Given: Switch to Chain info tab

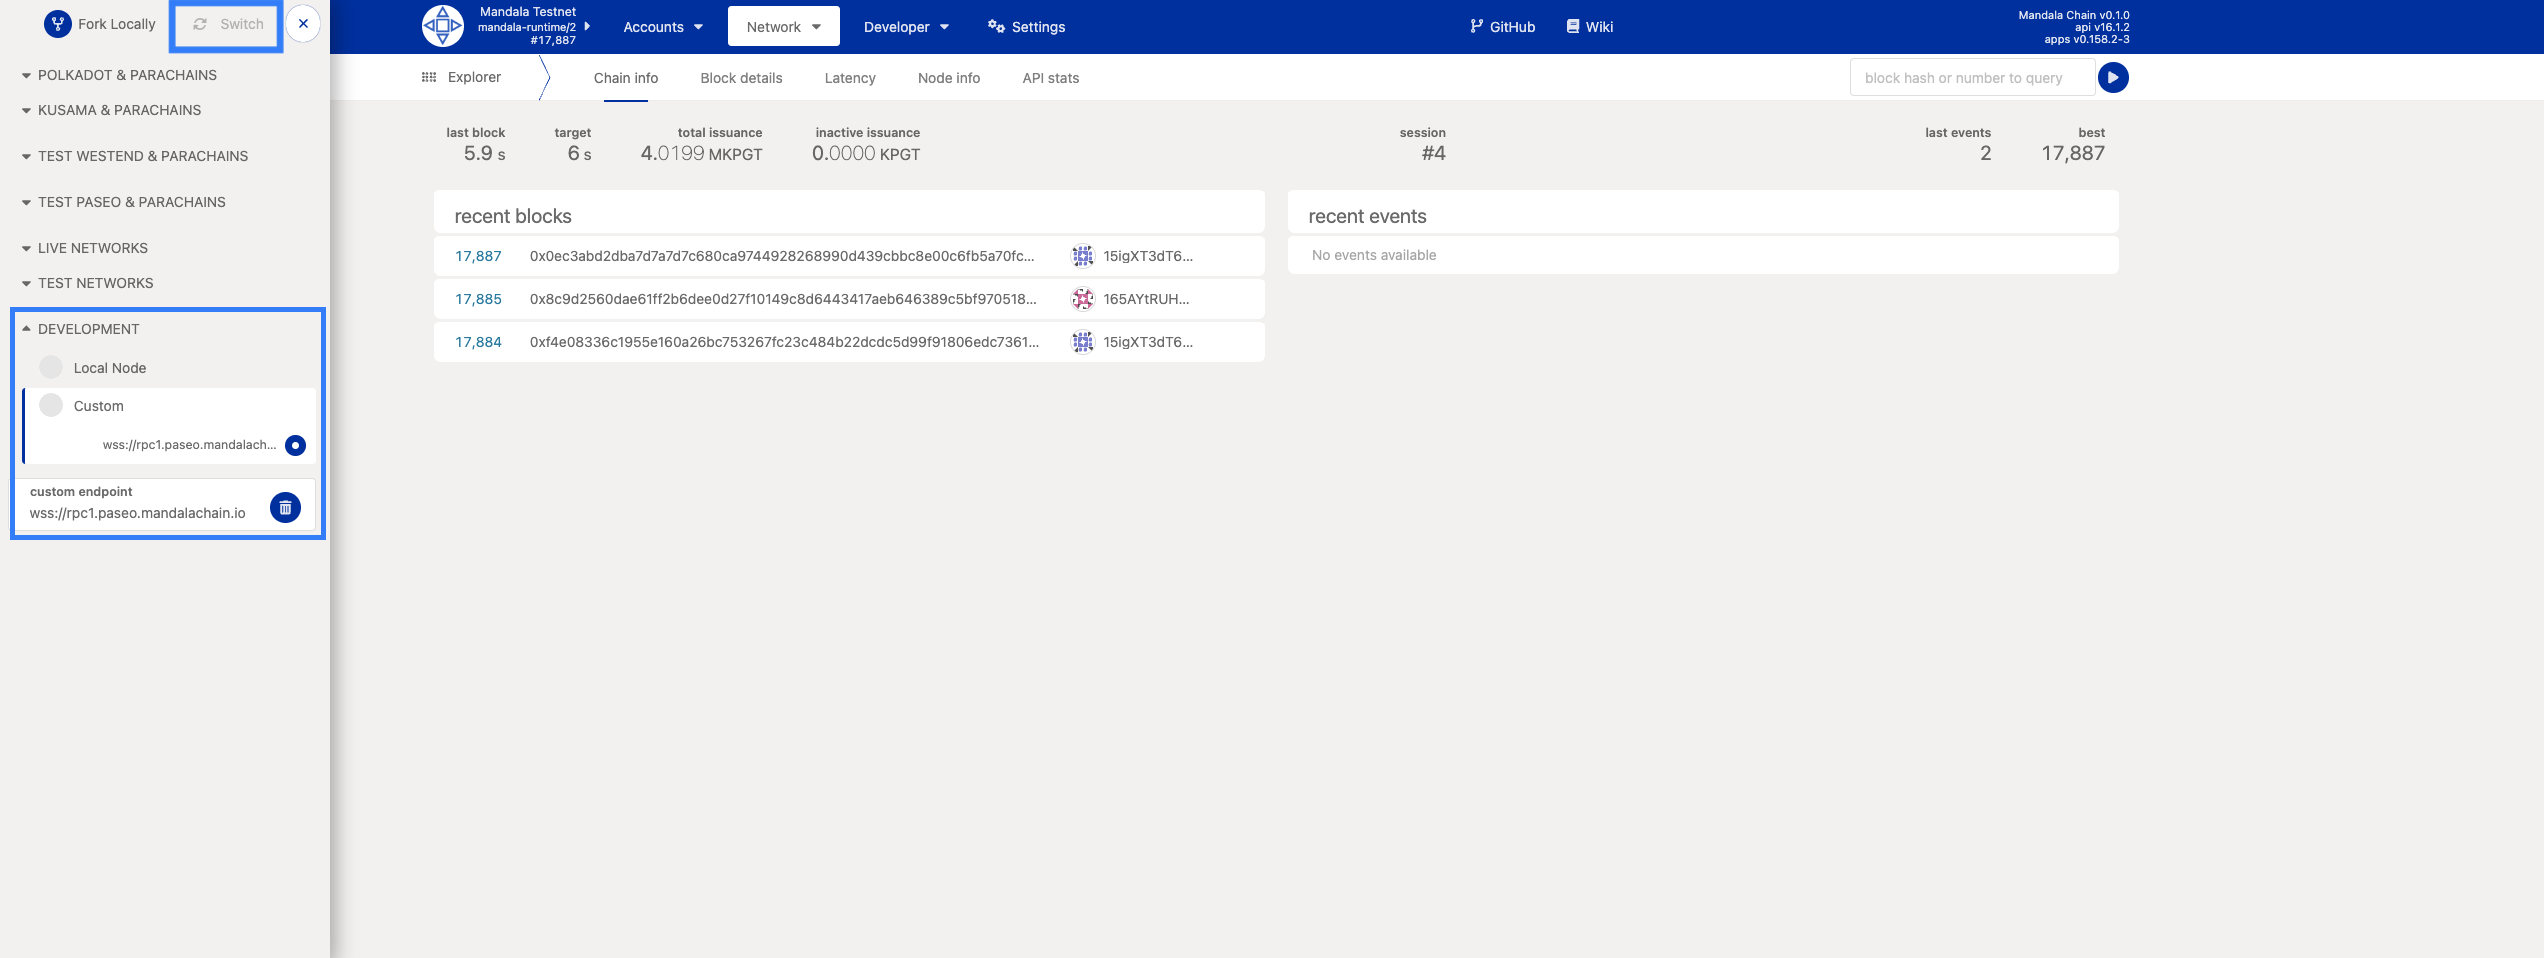Looking at the screenshot, I should [x=626, y=78].
